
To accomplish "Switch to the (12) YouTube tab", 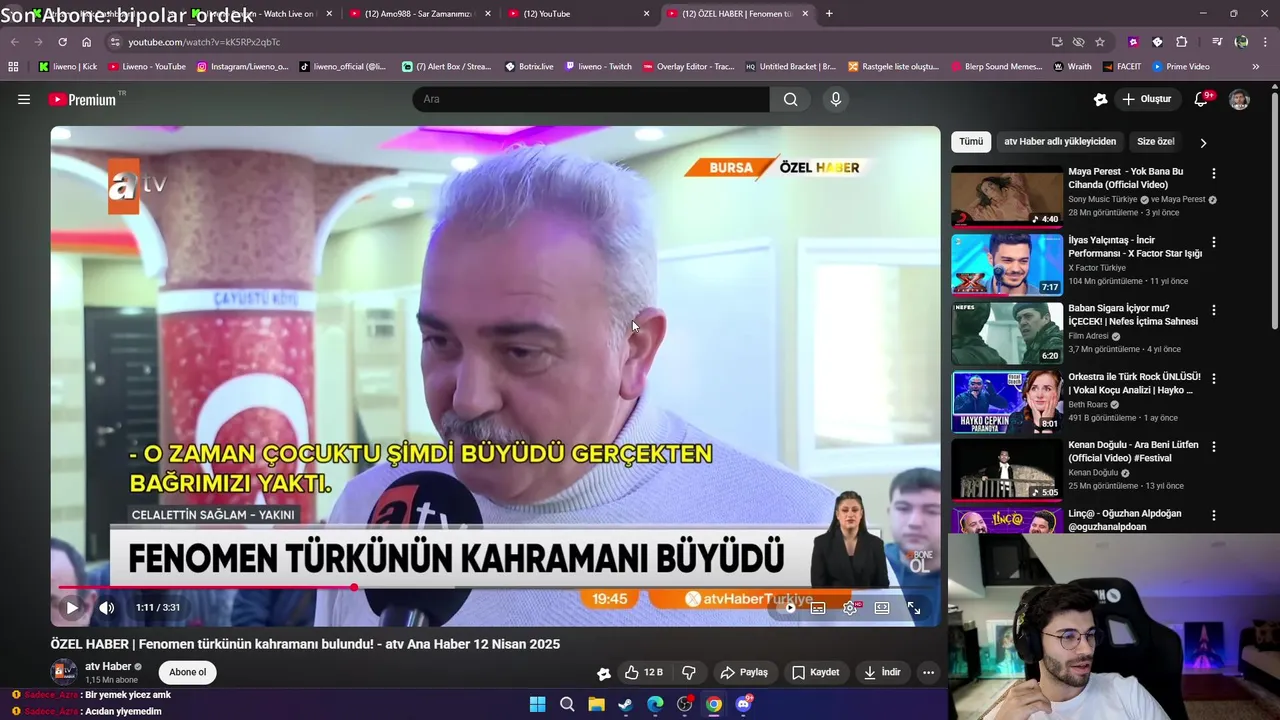I will pyautogui.click(x=577, y=14).
